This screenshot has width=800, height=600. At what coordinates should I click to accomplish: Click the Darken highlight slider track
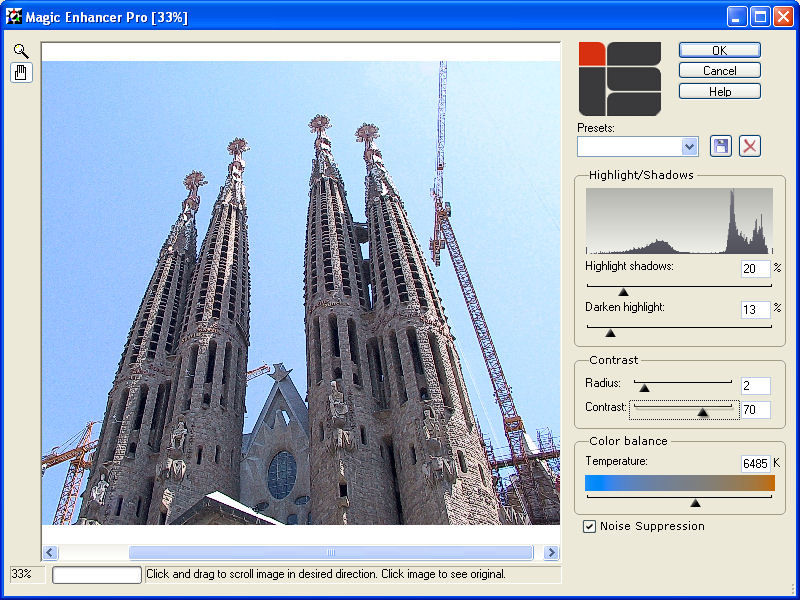pos(678,327)
